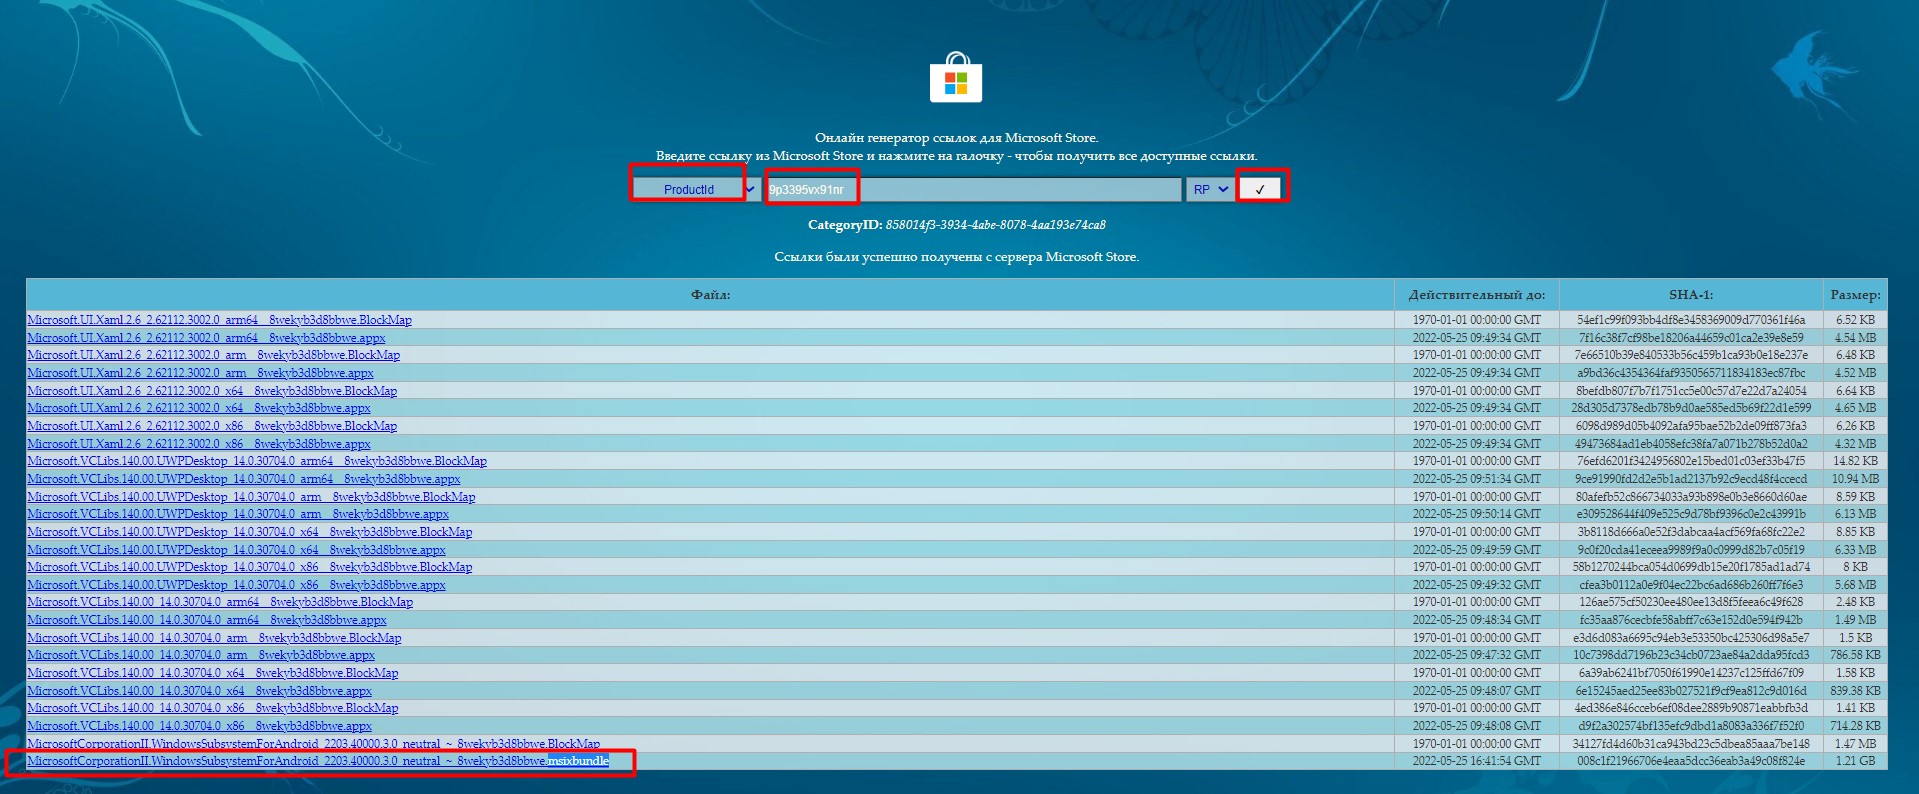This screenshot has height=794, width=1919.
Task: Open VCLibs.140.00.UWPDesktop 32-bit arm BlockMap link
Action: point(251,497)
